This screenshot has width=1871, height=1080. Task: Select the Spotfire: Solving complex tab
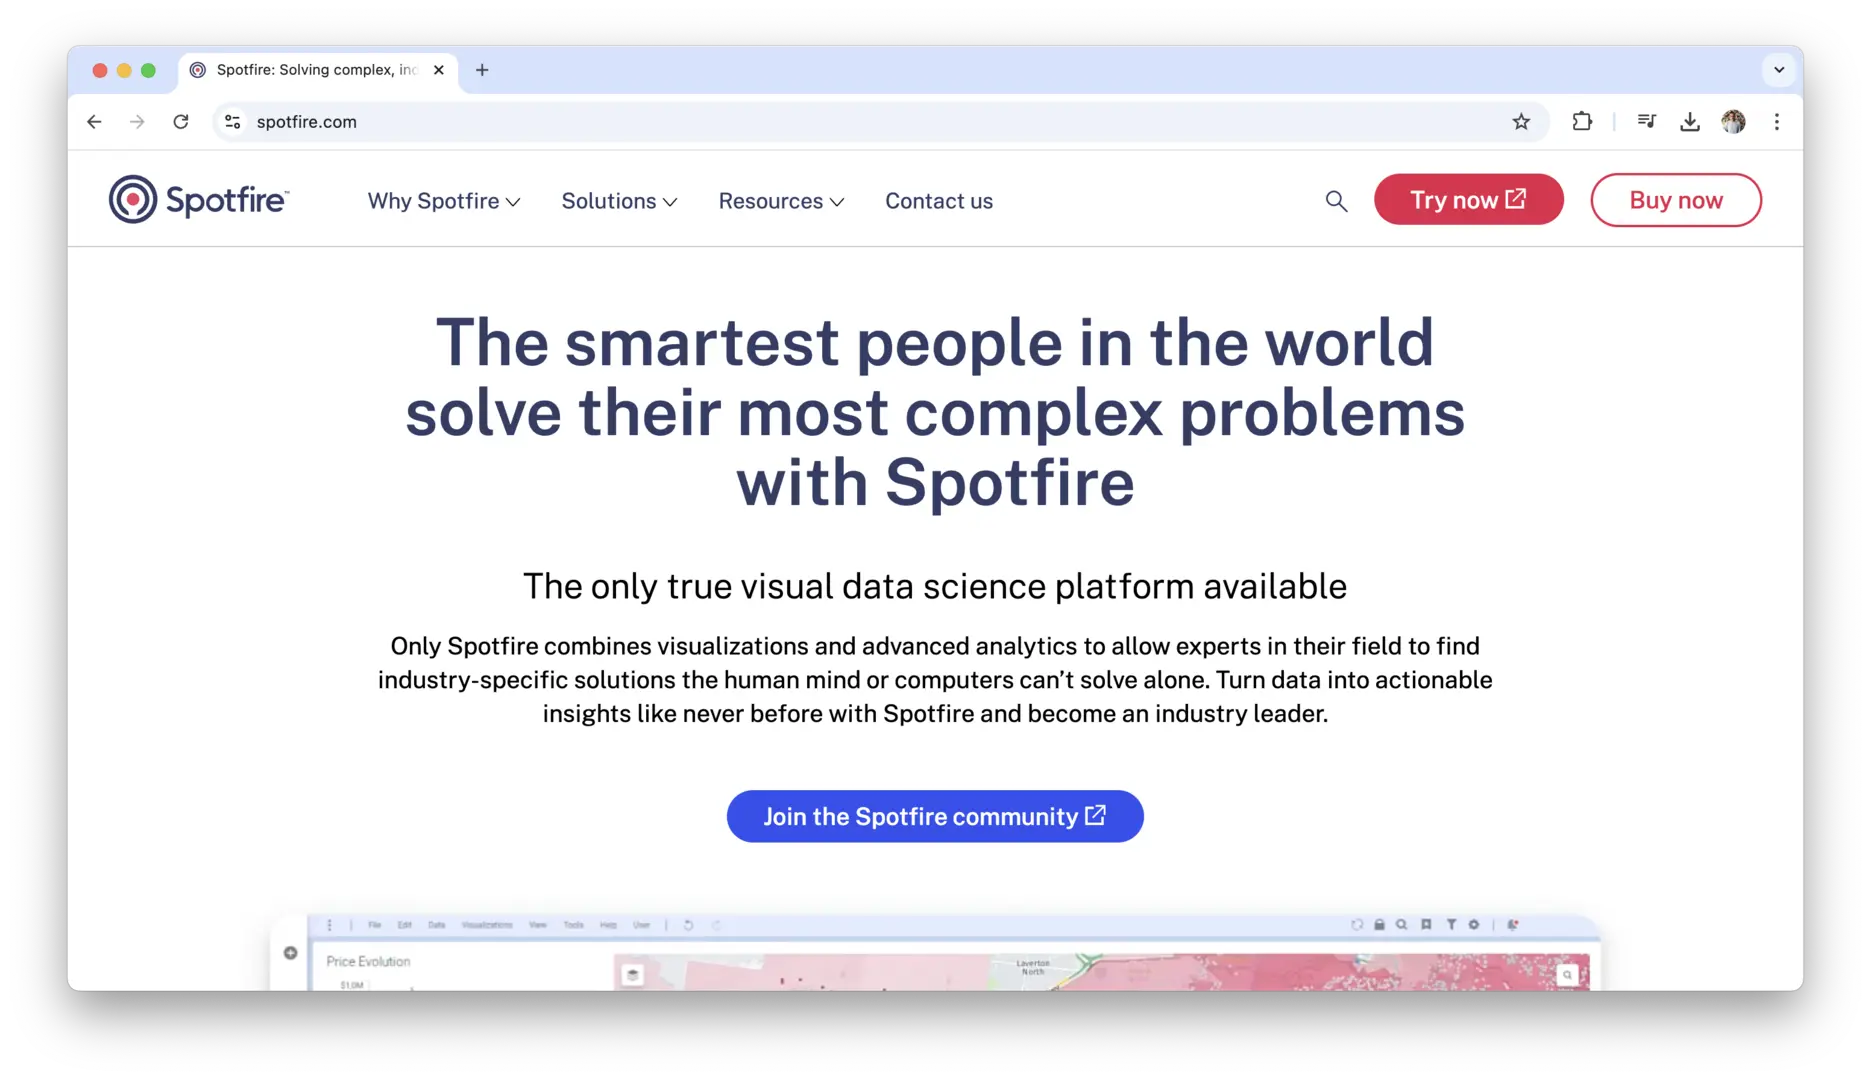point(318,70)
